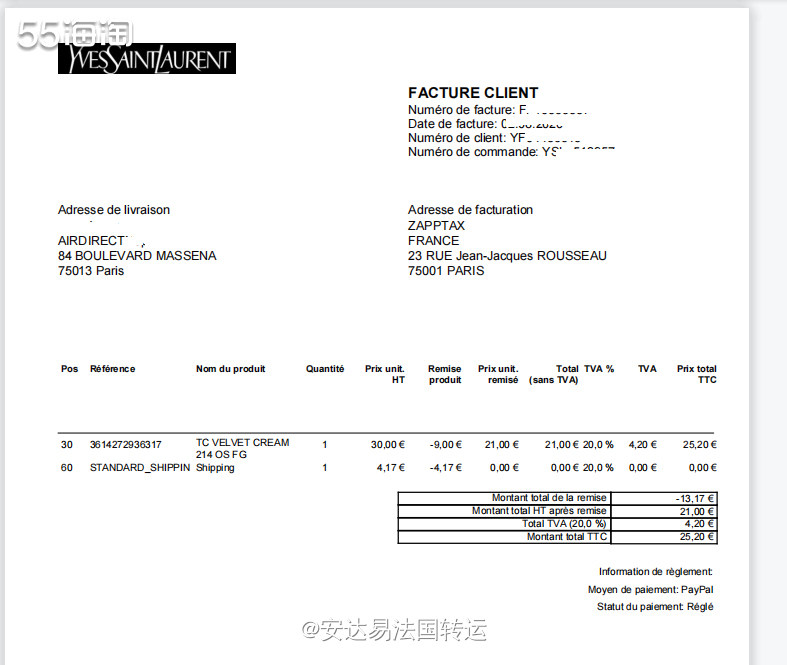Click shipping price 4,17 €
This screenshot has height=665, width=787.
coord(390,468)
